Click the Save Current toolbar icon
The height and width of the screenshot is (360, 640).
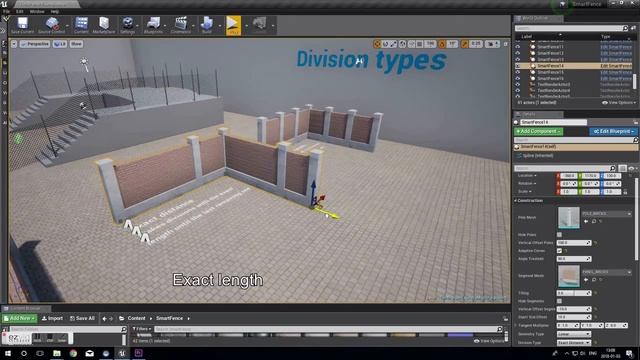[x=22, y=25]
